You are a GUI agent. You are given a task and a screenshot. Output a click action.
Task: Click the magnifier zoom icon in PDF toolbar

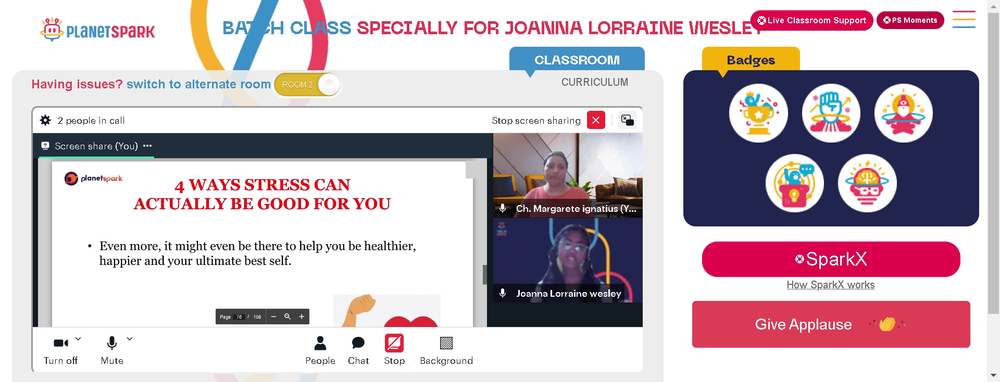click(288, 316)
